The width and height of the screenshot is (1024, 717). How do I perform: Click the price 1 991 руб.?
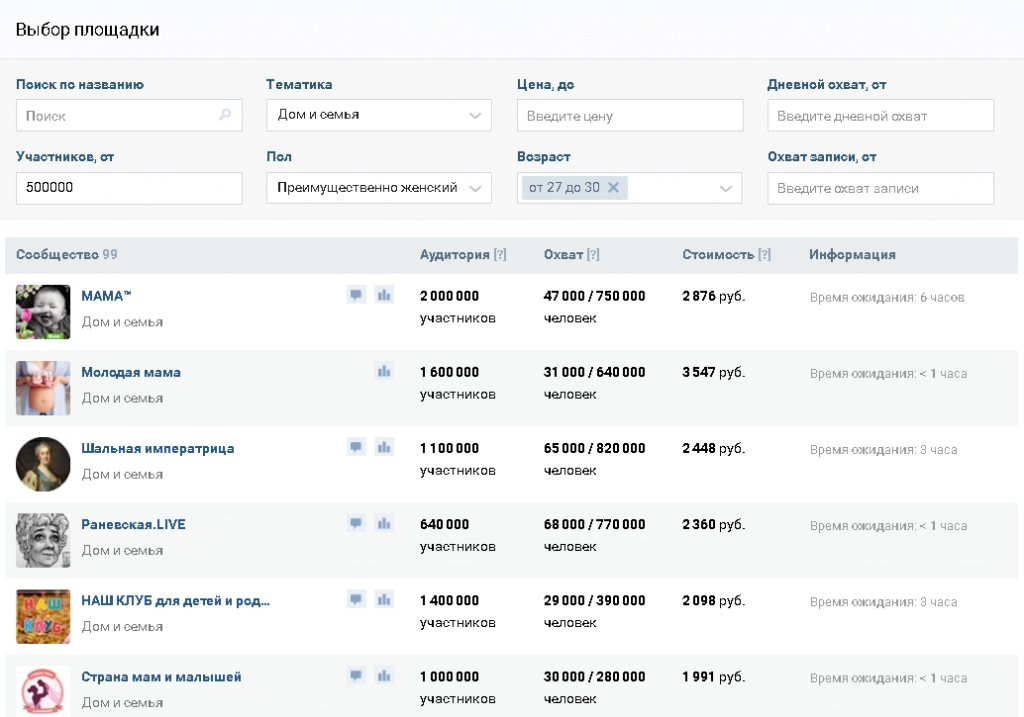tap(713, 677)
